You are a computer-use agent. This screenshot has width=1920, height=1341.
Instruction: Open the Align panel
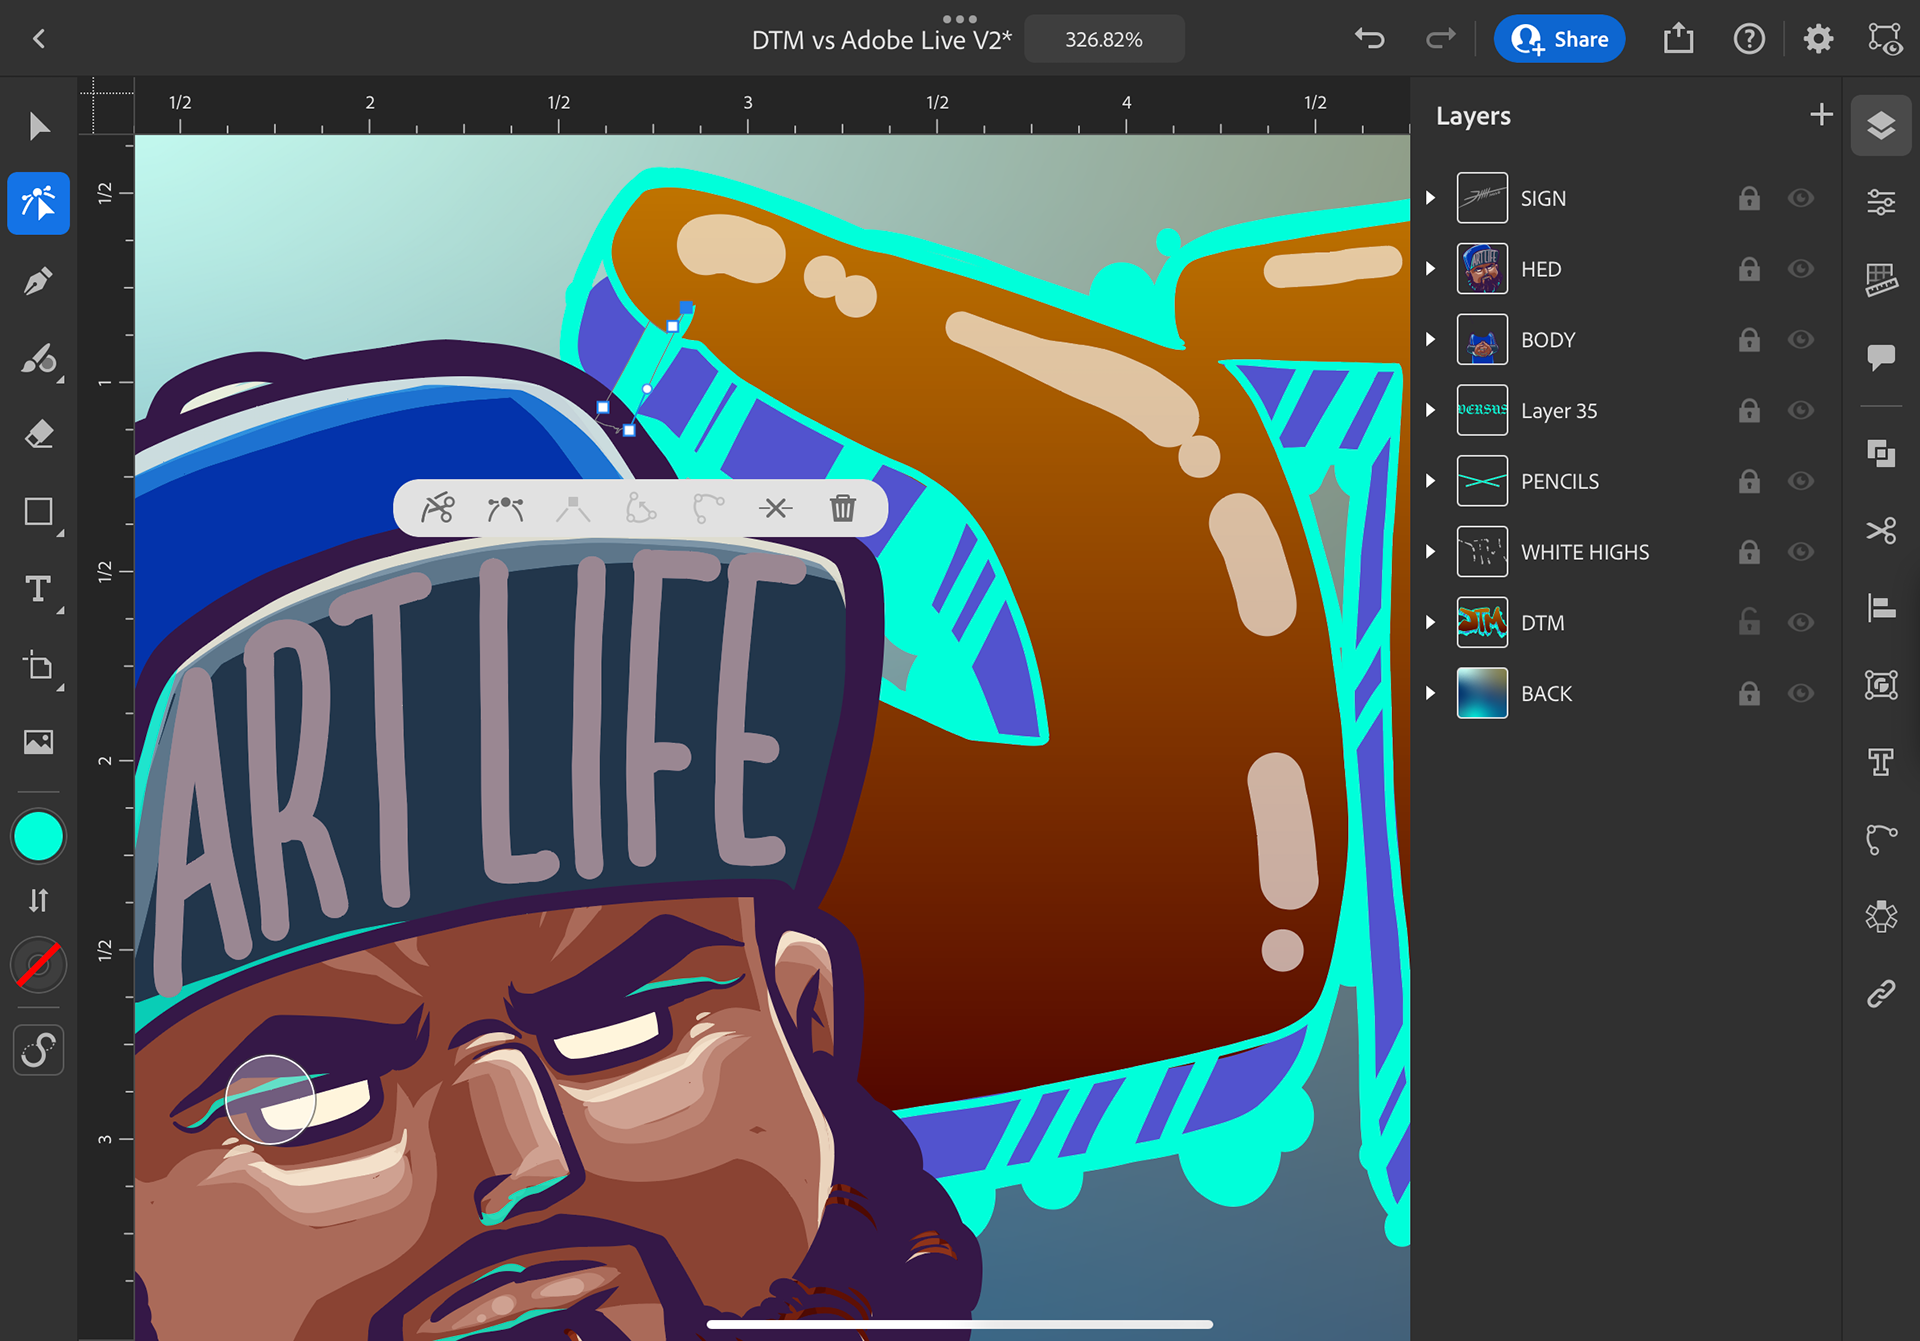click(x=1881, y=608)
